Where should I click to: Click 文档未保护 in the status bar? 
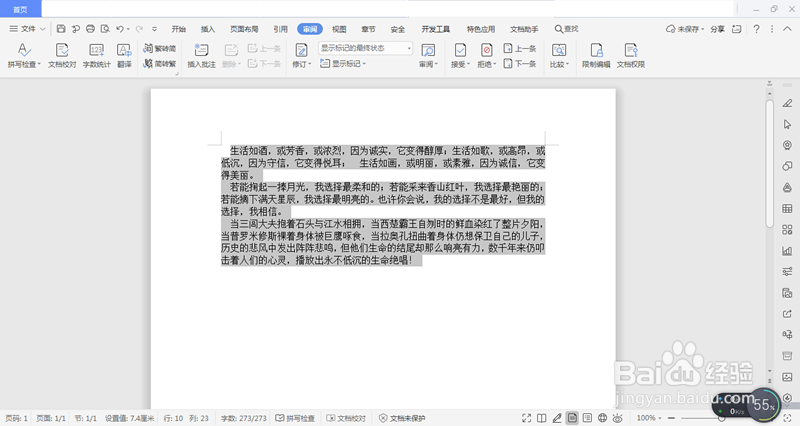click(402, 418)
